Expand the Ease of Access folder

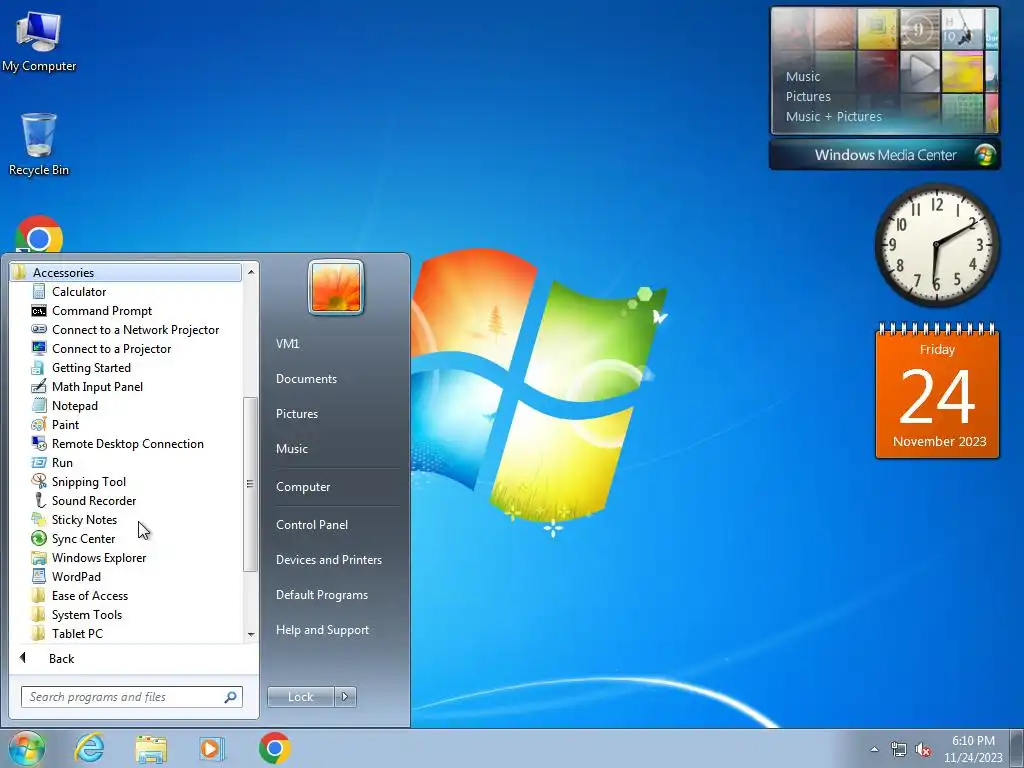pos(89,595)
